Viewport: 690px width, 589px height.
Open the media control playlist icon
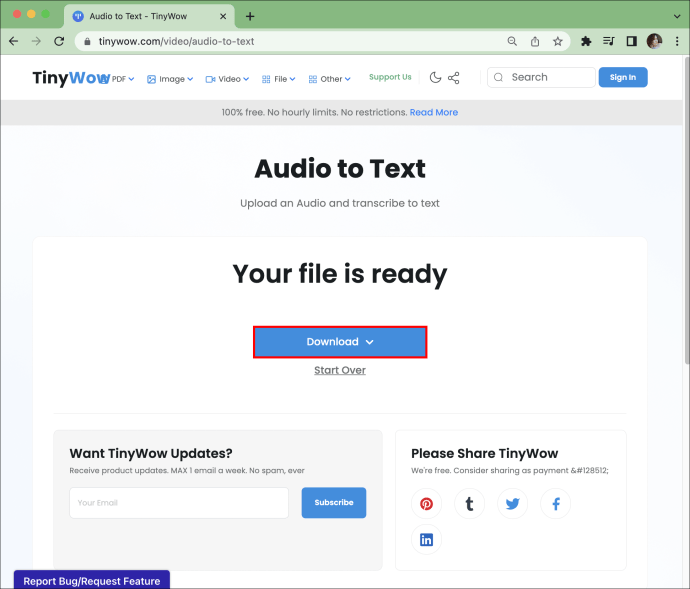[609, 41]
